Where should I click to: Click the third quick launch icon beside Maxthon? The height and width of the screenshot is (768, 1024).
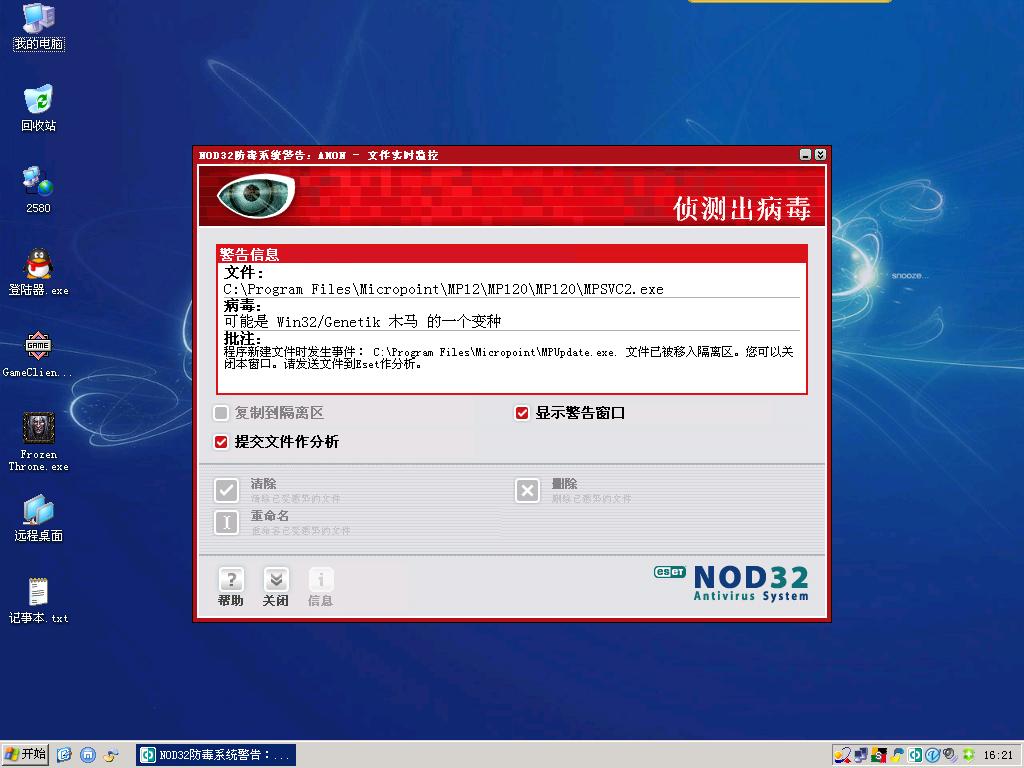111,755
